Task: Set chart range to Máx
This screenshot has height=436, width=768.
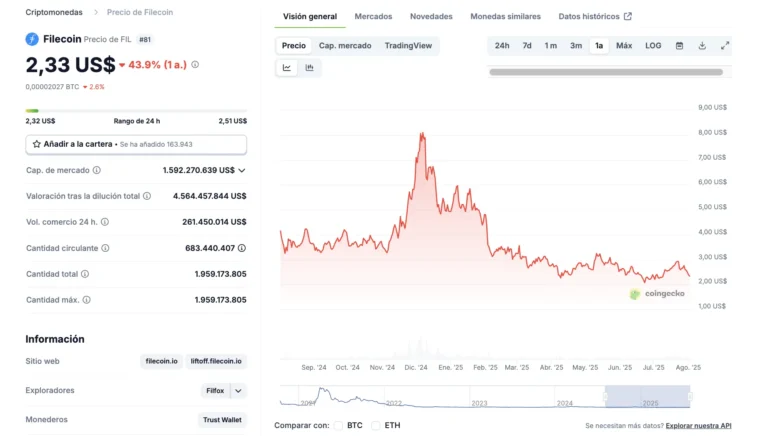Action: tap(624, 46)
